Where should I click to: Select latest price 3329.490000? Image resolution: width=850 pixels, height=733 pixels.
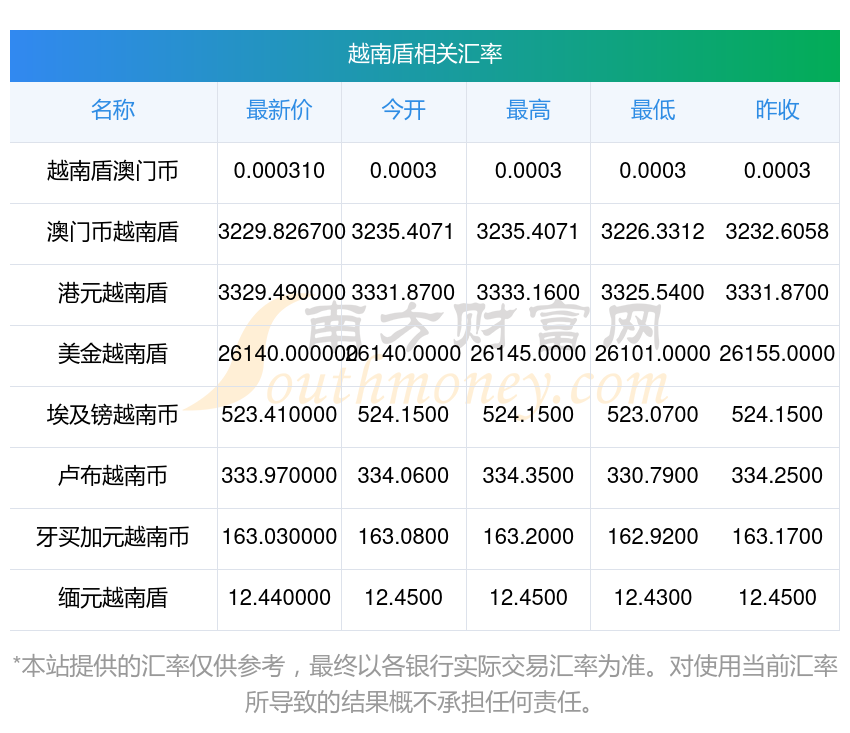coord(281,293)
